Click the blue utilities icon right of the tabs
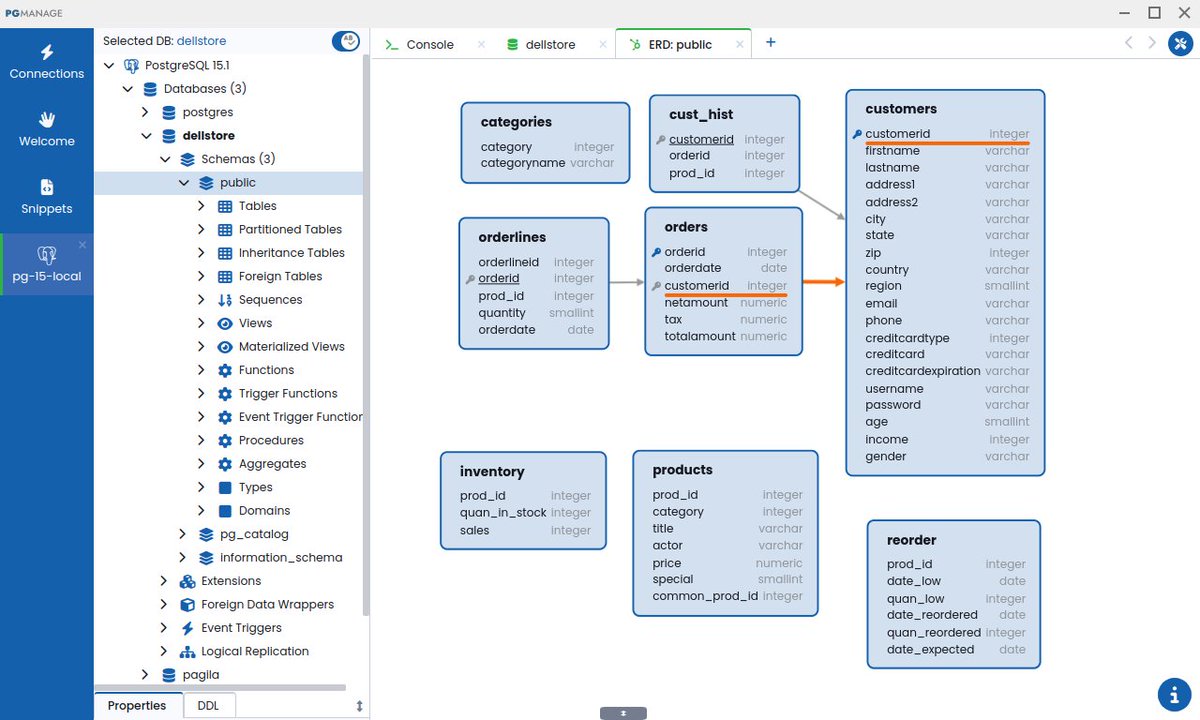This screenshot has height=720, width=1200. click(1181, 44)
